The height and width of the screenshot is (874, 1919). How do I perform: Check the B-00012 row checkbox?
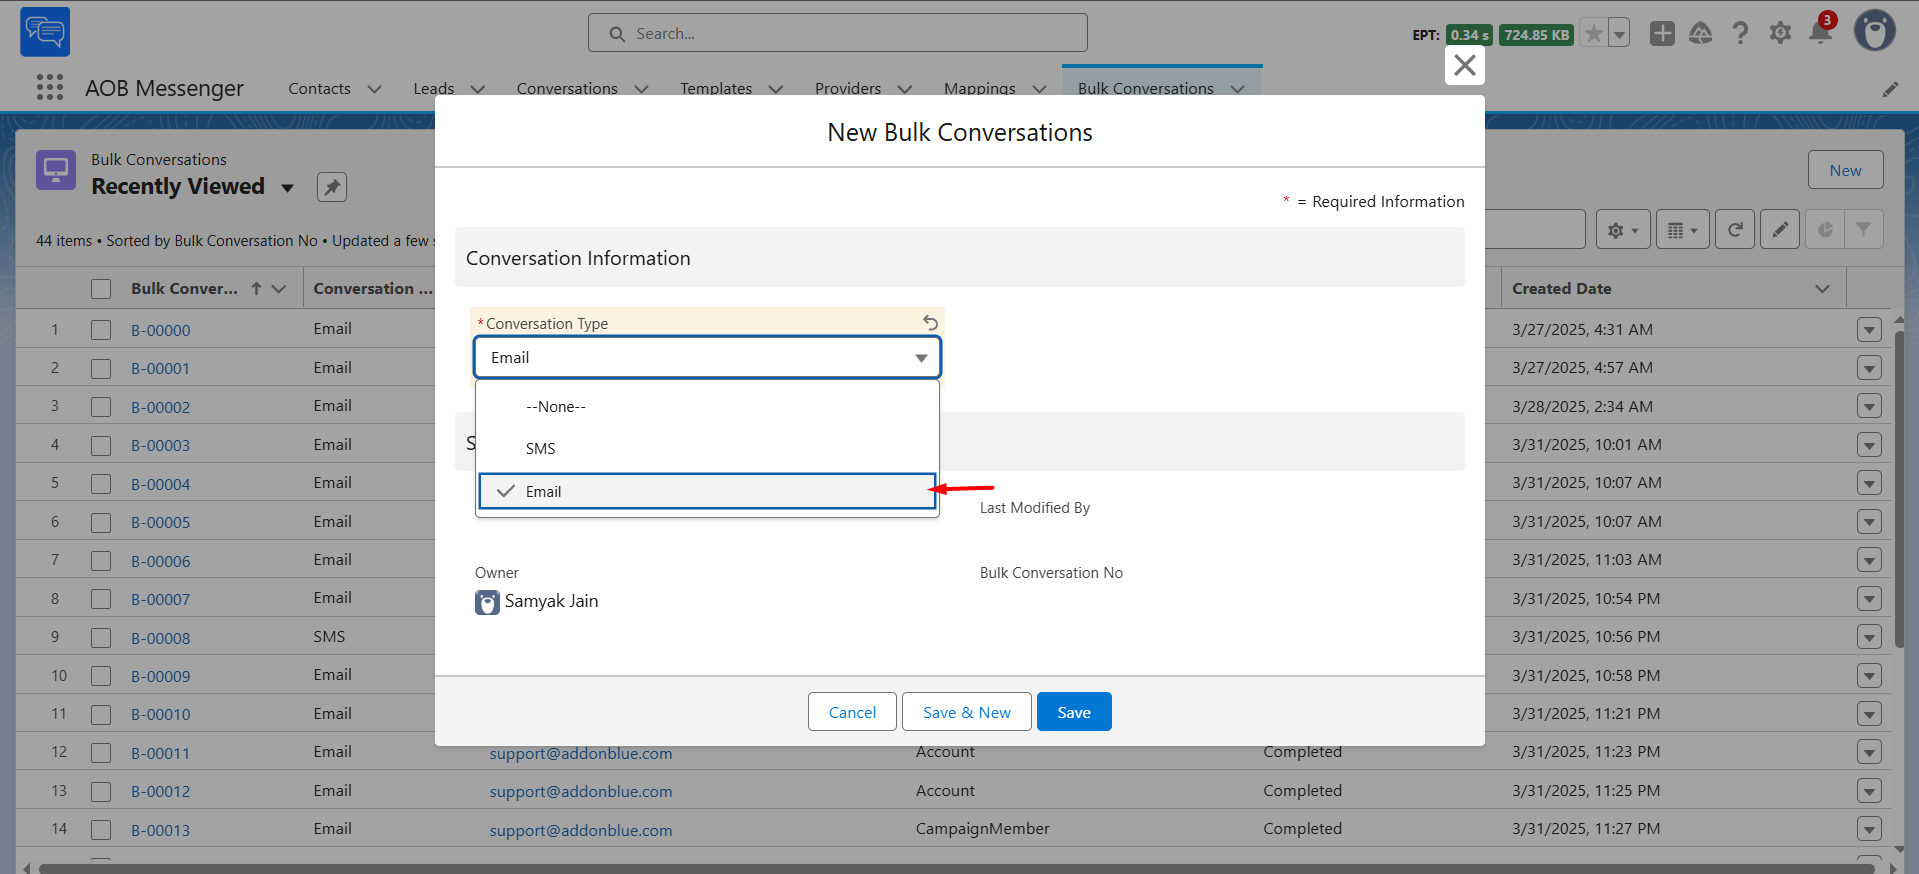coord(101,791)
